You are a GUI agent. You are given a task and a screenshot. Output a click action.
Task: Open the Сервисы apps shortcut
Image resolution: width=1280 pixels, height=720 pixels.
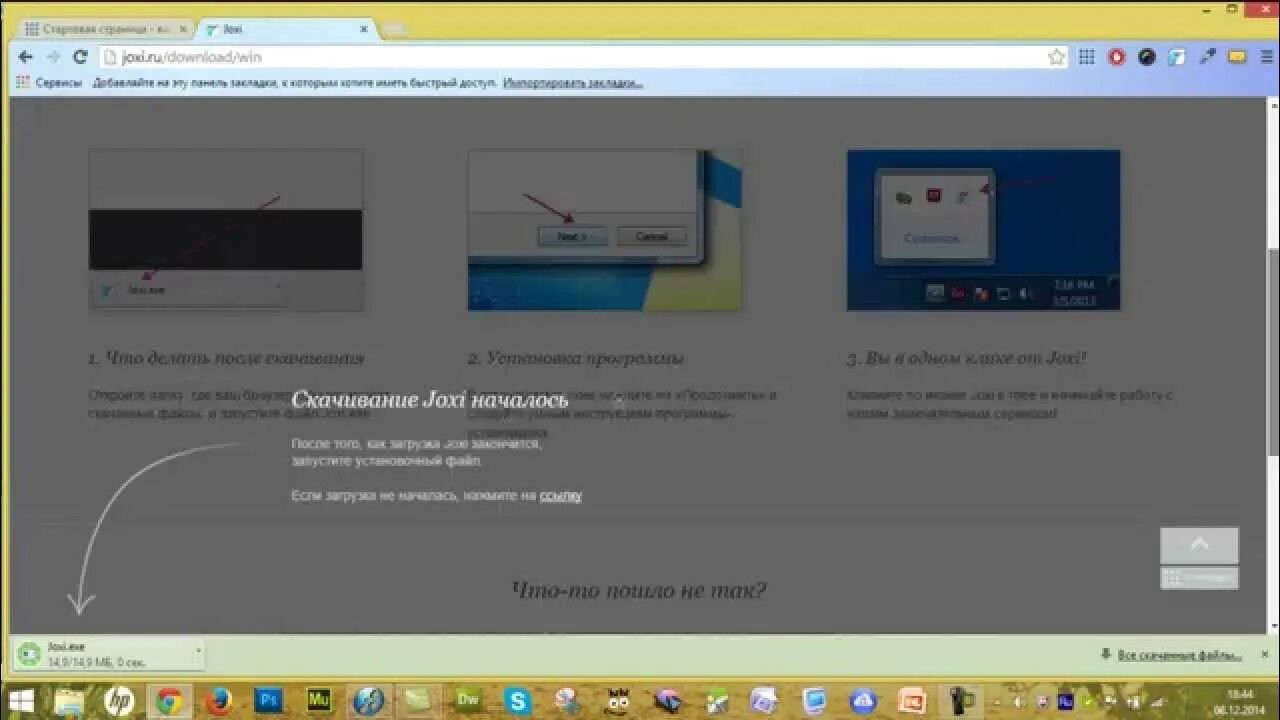coord(49,83)
